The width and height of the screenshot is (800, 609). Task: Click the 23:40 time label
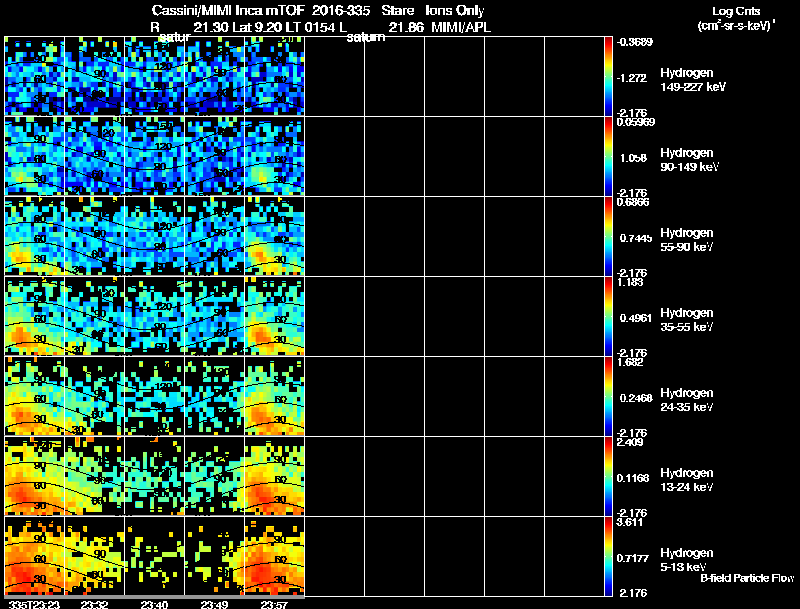[155, 604]
